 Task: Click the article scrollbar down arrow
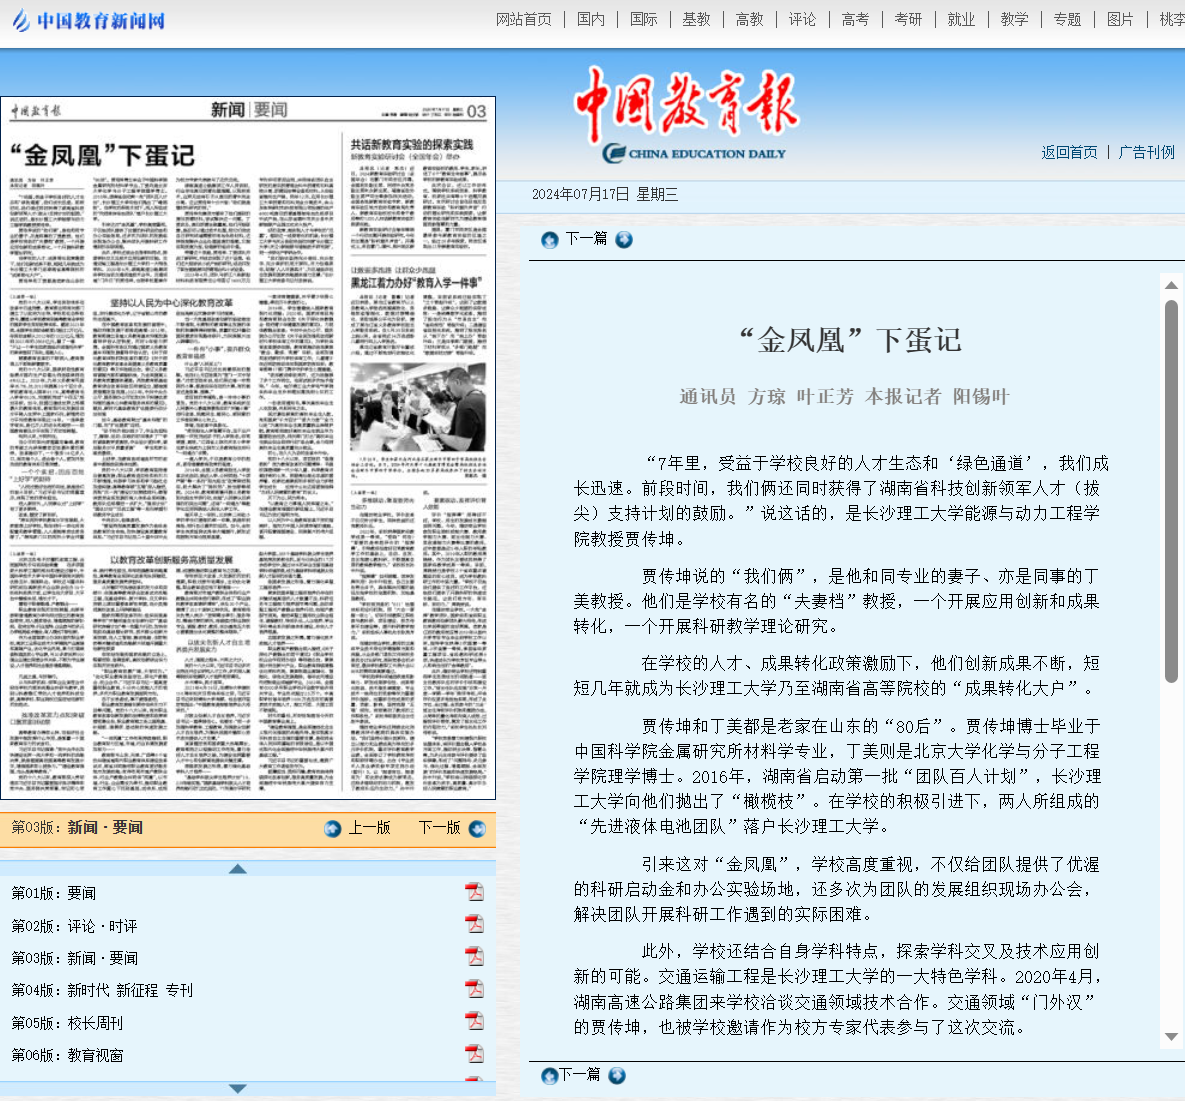1171,1037
